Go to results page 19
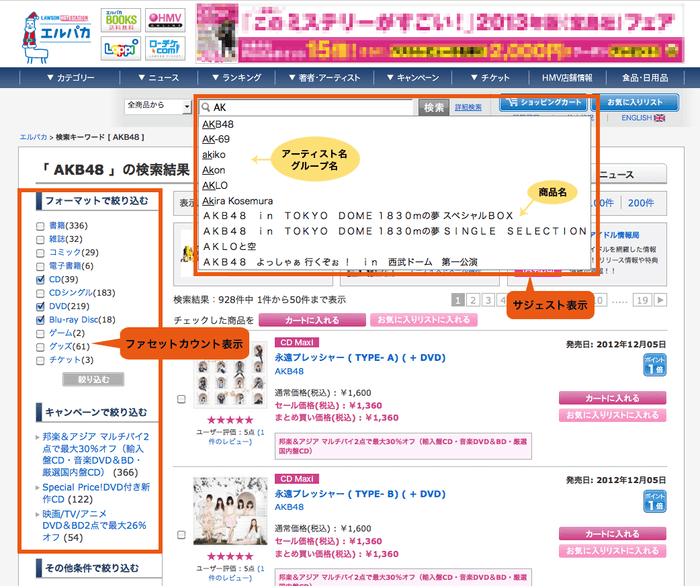 tap(642, 300)
